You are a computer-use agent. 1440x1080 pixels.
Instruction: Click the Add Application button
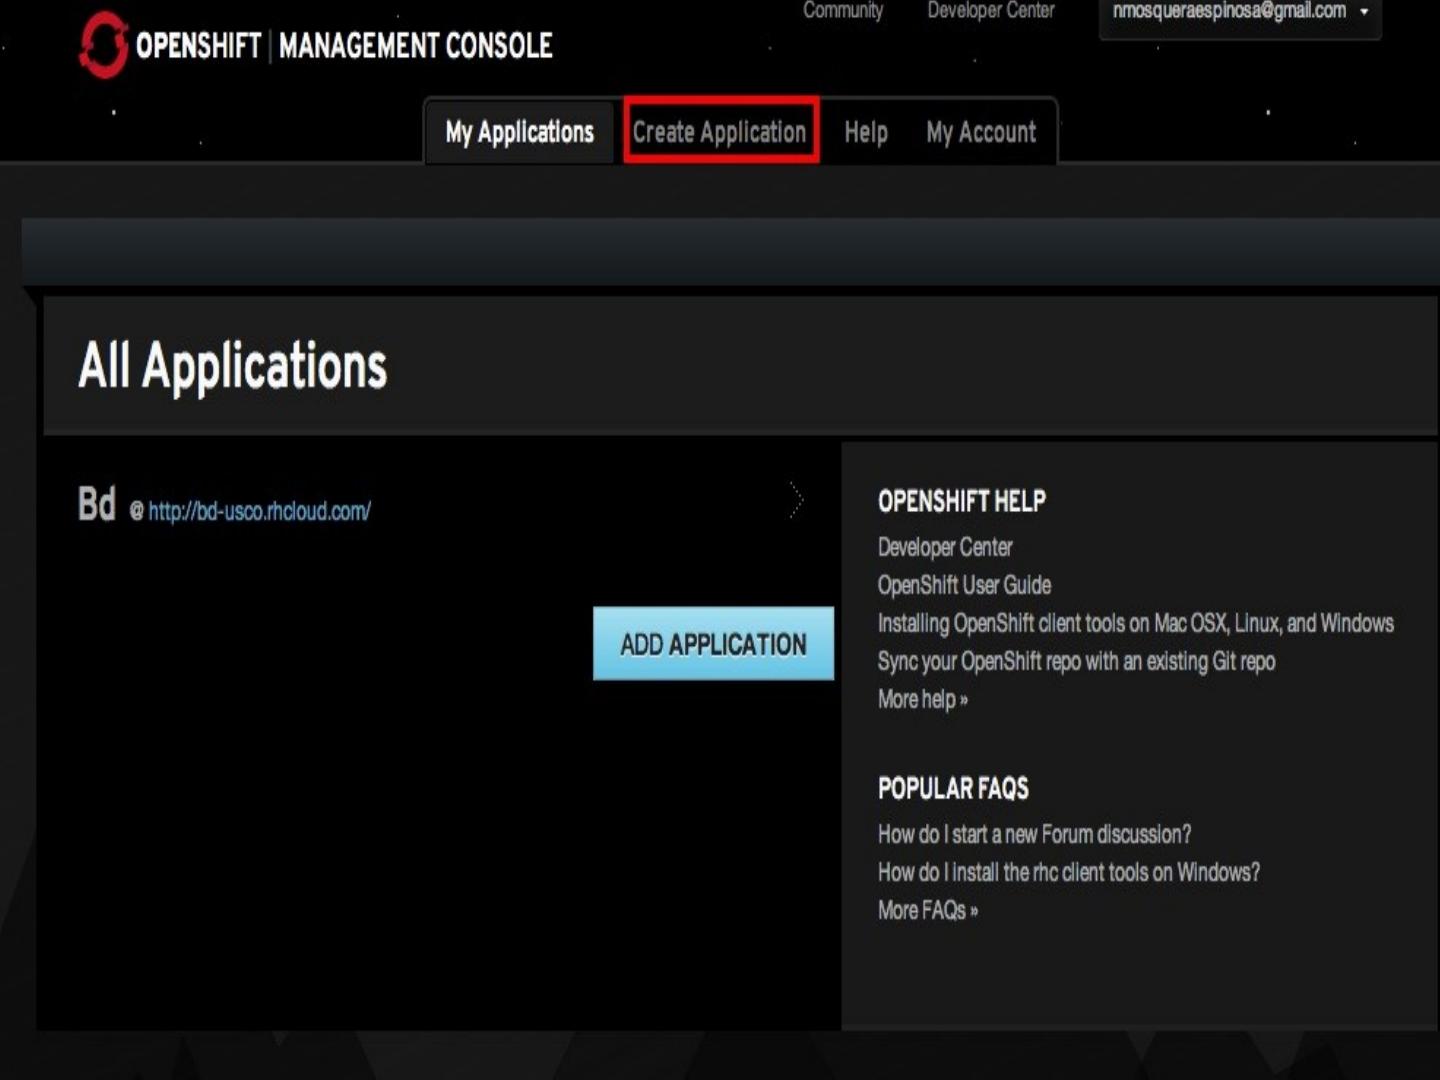point(713,644)
